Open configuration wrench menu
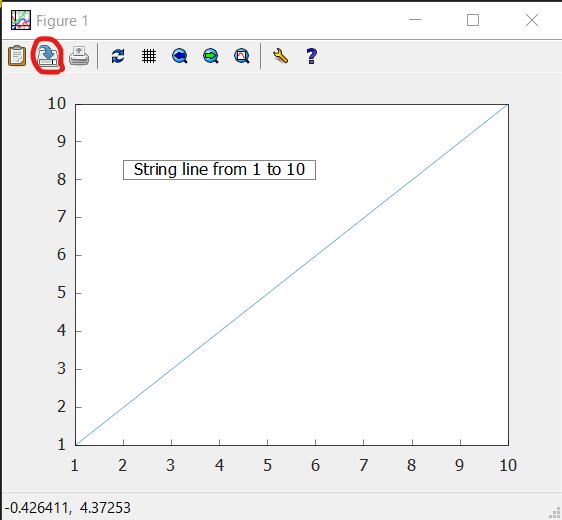This screenshot has height=520, width=562. coord(280,56)
